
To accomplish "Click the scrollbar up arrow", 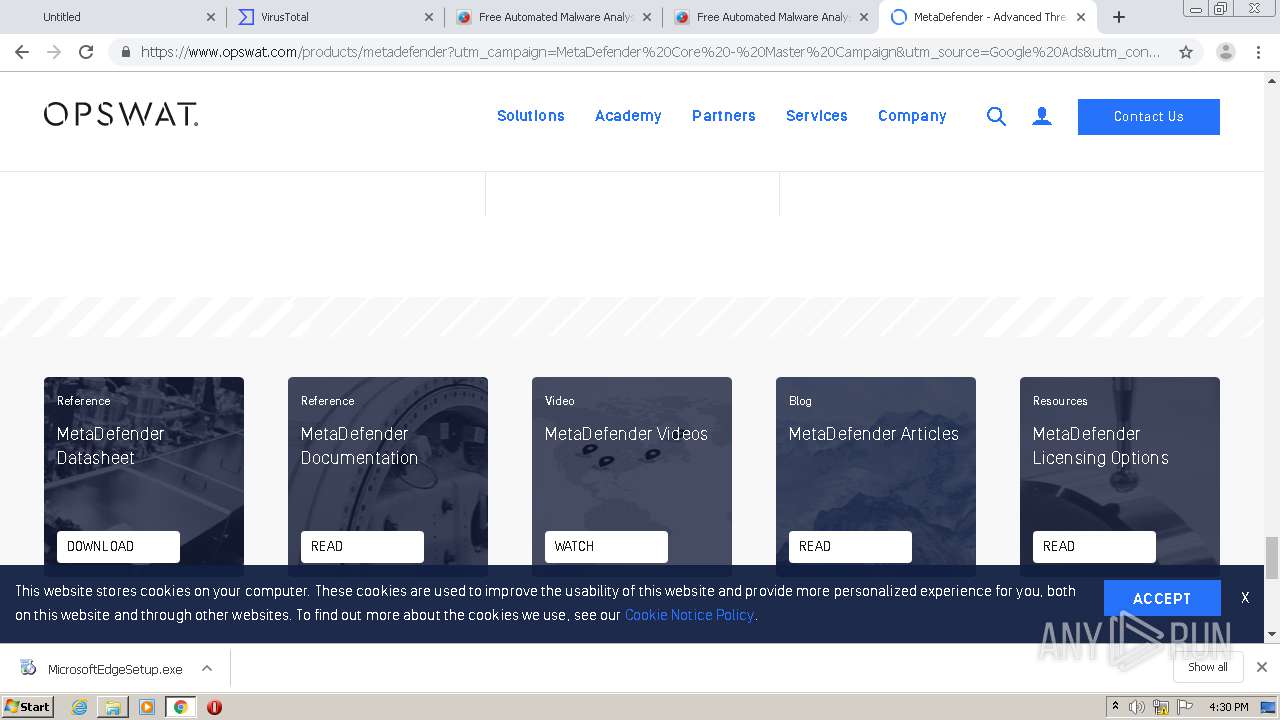I will 1272,80.
